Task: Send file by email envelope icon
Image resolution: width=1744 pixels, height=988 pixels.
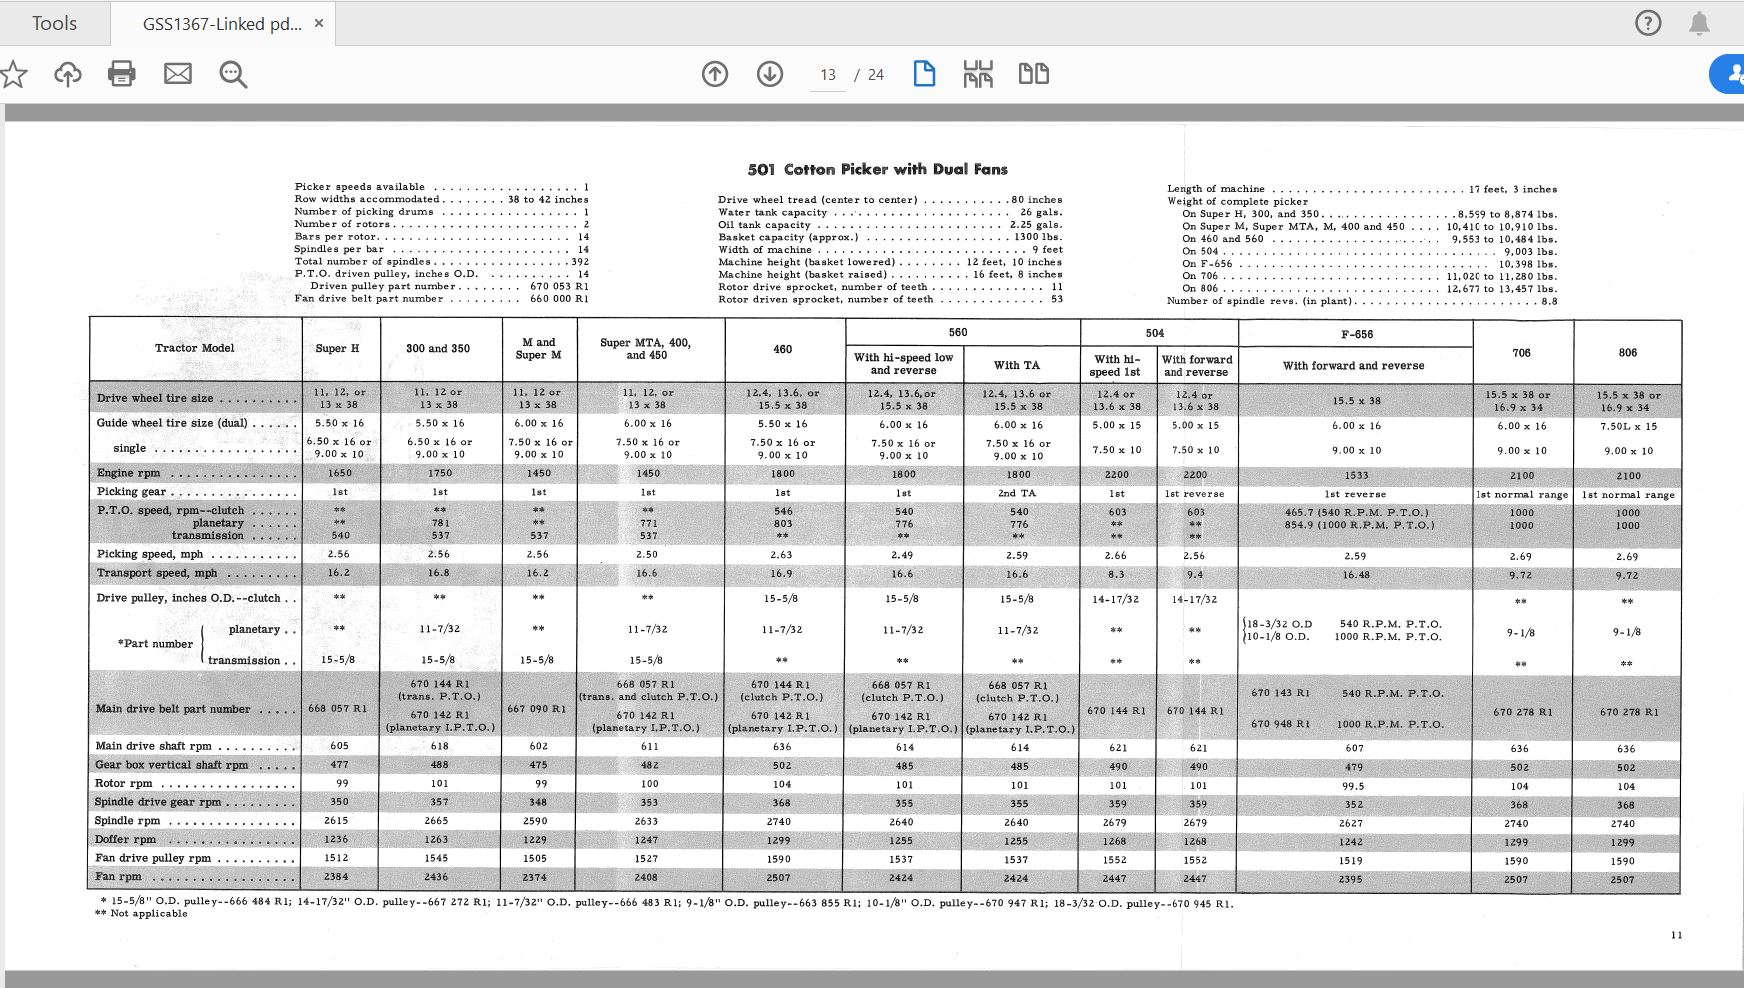Action: 178,74
